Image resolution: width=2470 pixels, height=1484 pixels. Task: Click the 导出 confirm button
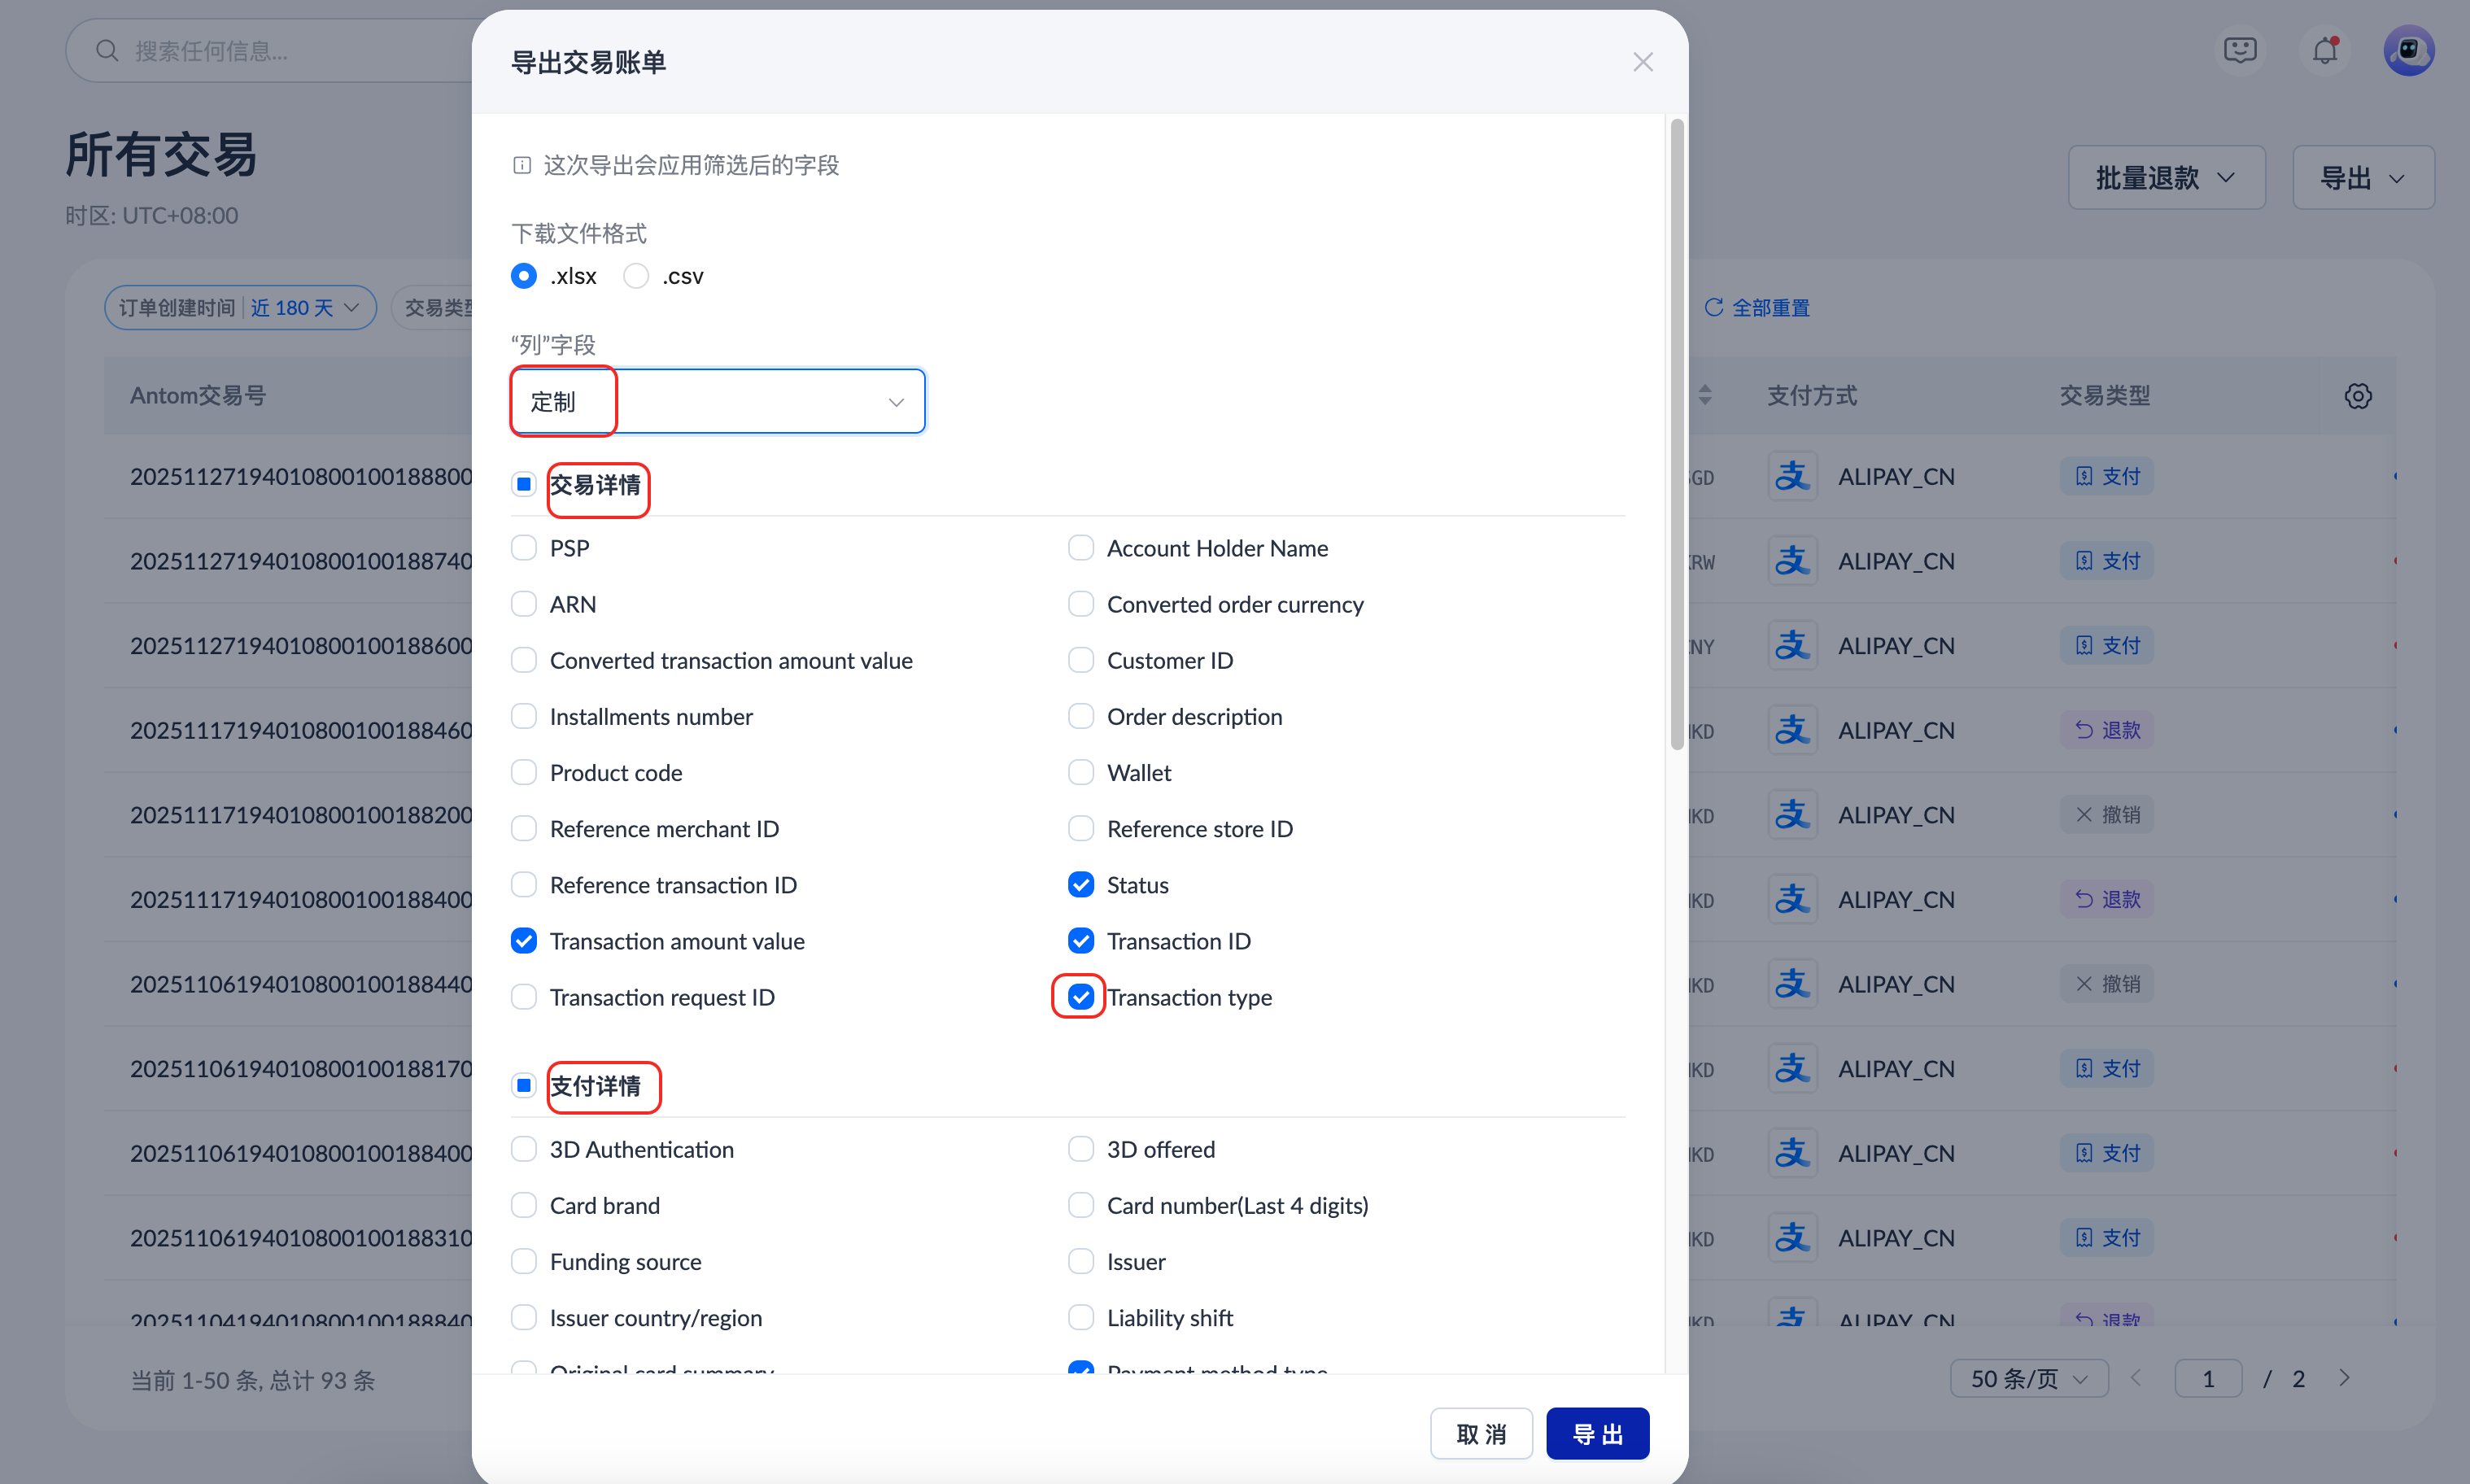[1597, 1433]
